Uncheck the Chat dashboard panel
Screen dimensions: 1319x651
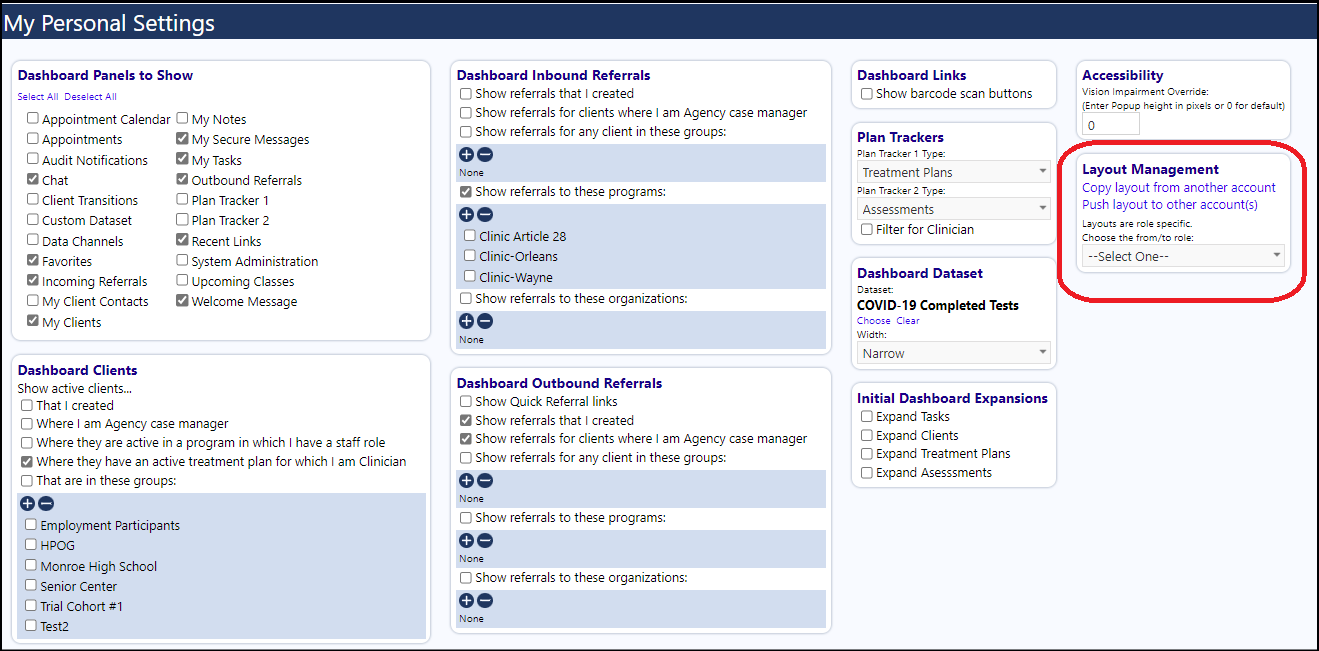(33, 180)
